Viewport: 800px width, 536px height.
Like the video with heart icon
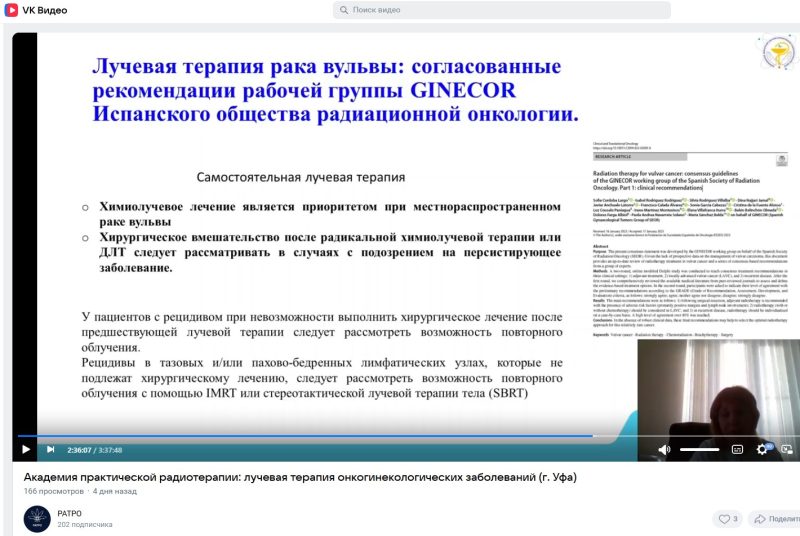tap(723, 519)
